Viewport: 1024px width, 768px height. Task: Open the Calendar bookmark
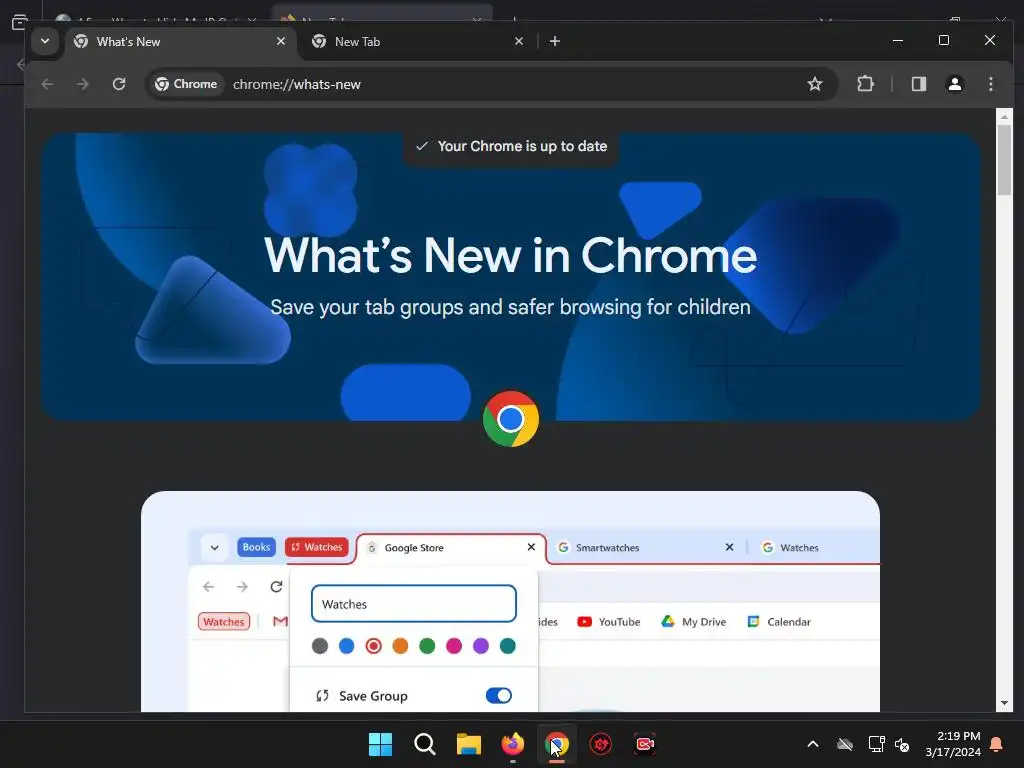coord(779,622)
